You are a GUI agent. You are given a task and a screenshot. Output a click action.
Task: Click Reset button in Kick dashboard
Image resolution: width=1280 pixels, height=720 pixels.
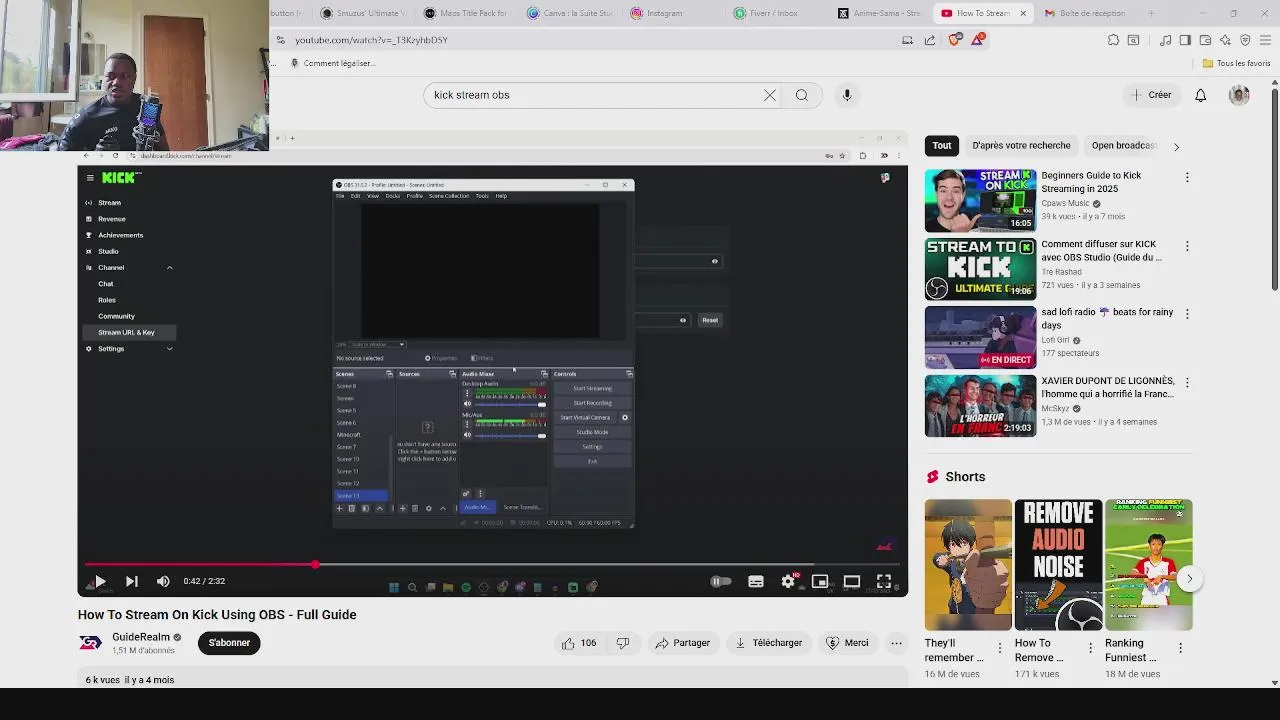pos(710,320)
